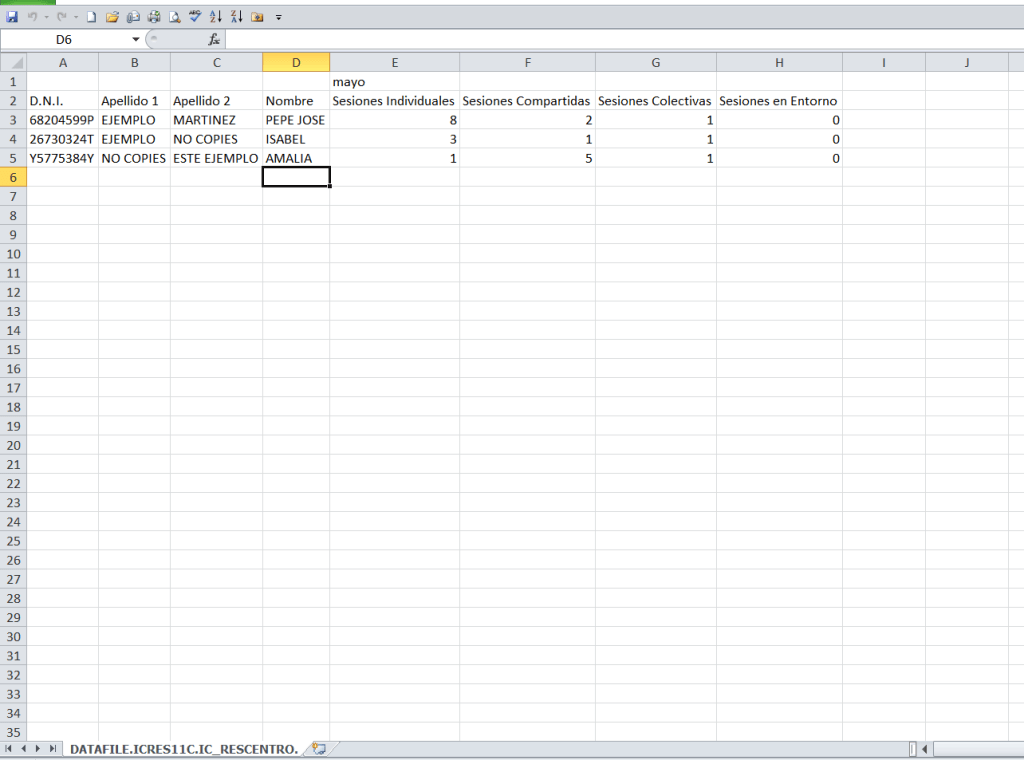Sort Z to A descending

point(236,17)
